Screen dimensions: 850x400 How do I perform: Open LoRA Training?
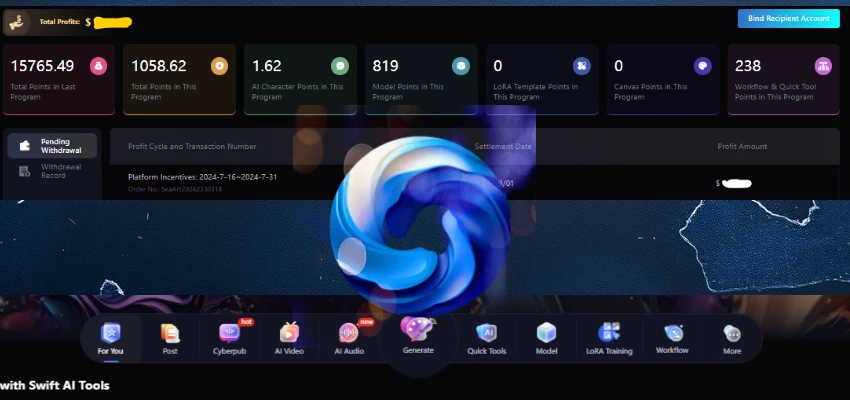[x=609, y=338]
